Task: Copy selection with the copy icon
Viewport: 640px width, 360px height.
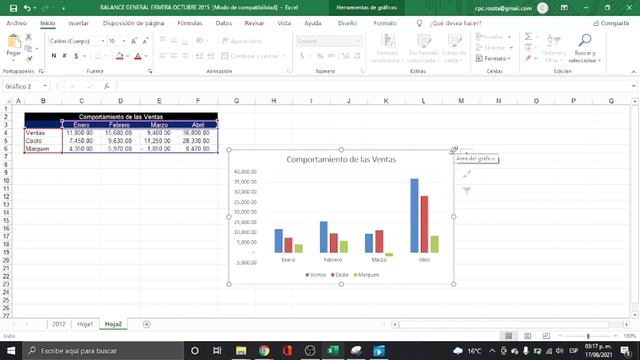Action: click(x=28, y=49)
